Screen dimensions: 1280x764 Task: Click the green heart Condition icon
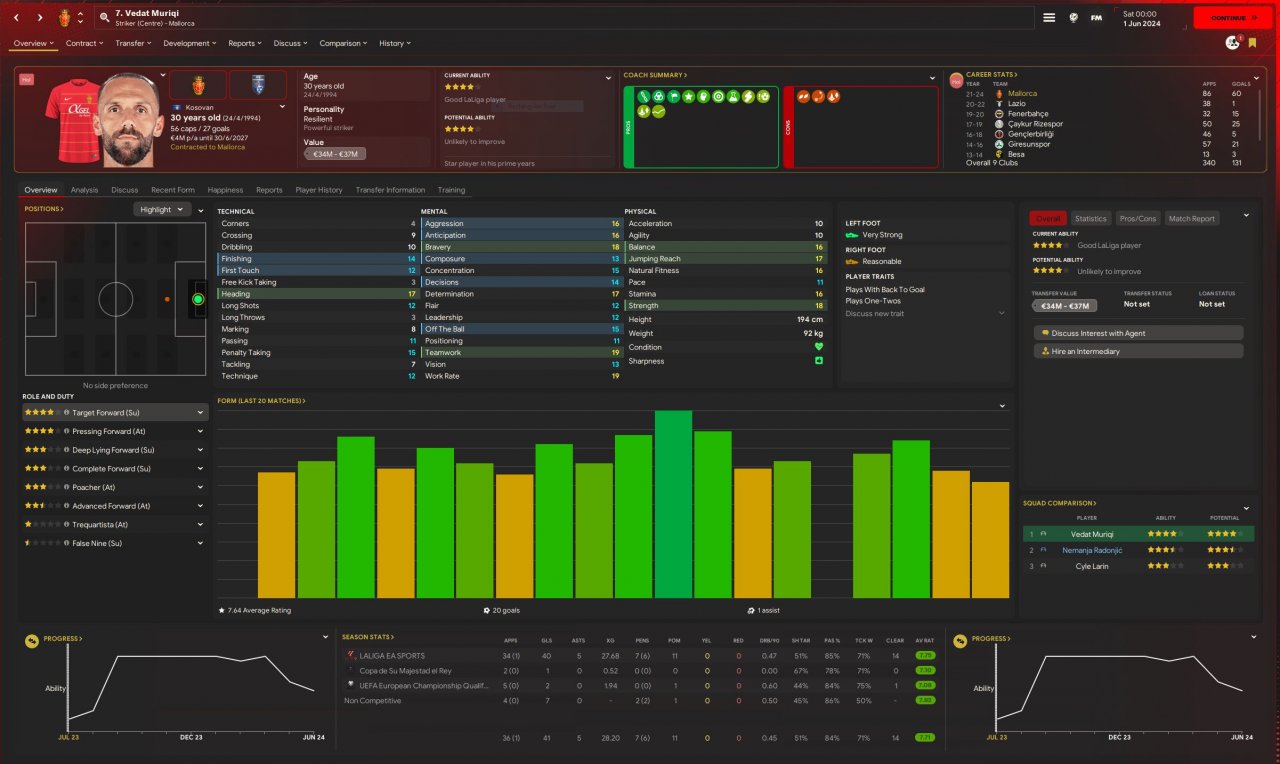pos(819,347)
